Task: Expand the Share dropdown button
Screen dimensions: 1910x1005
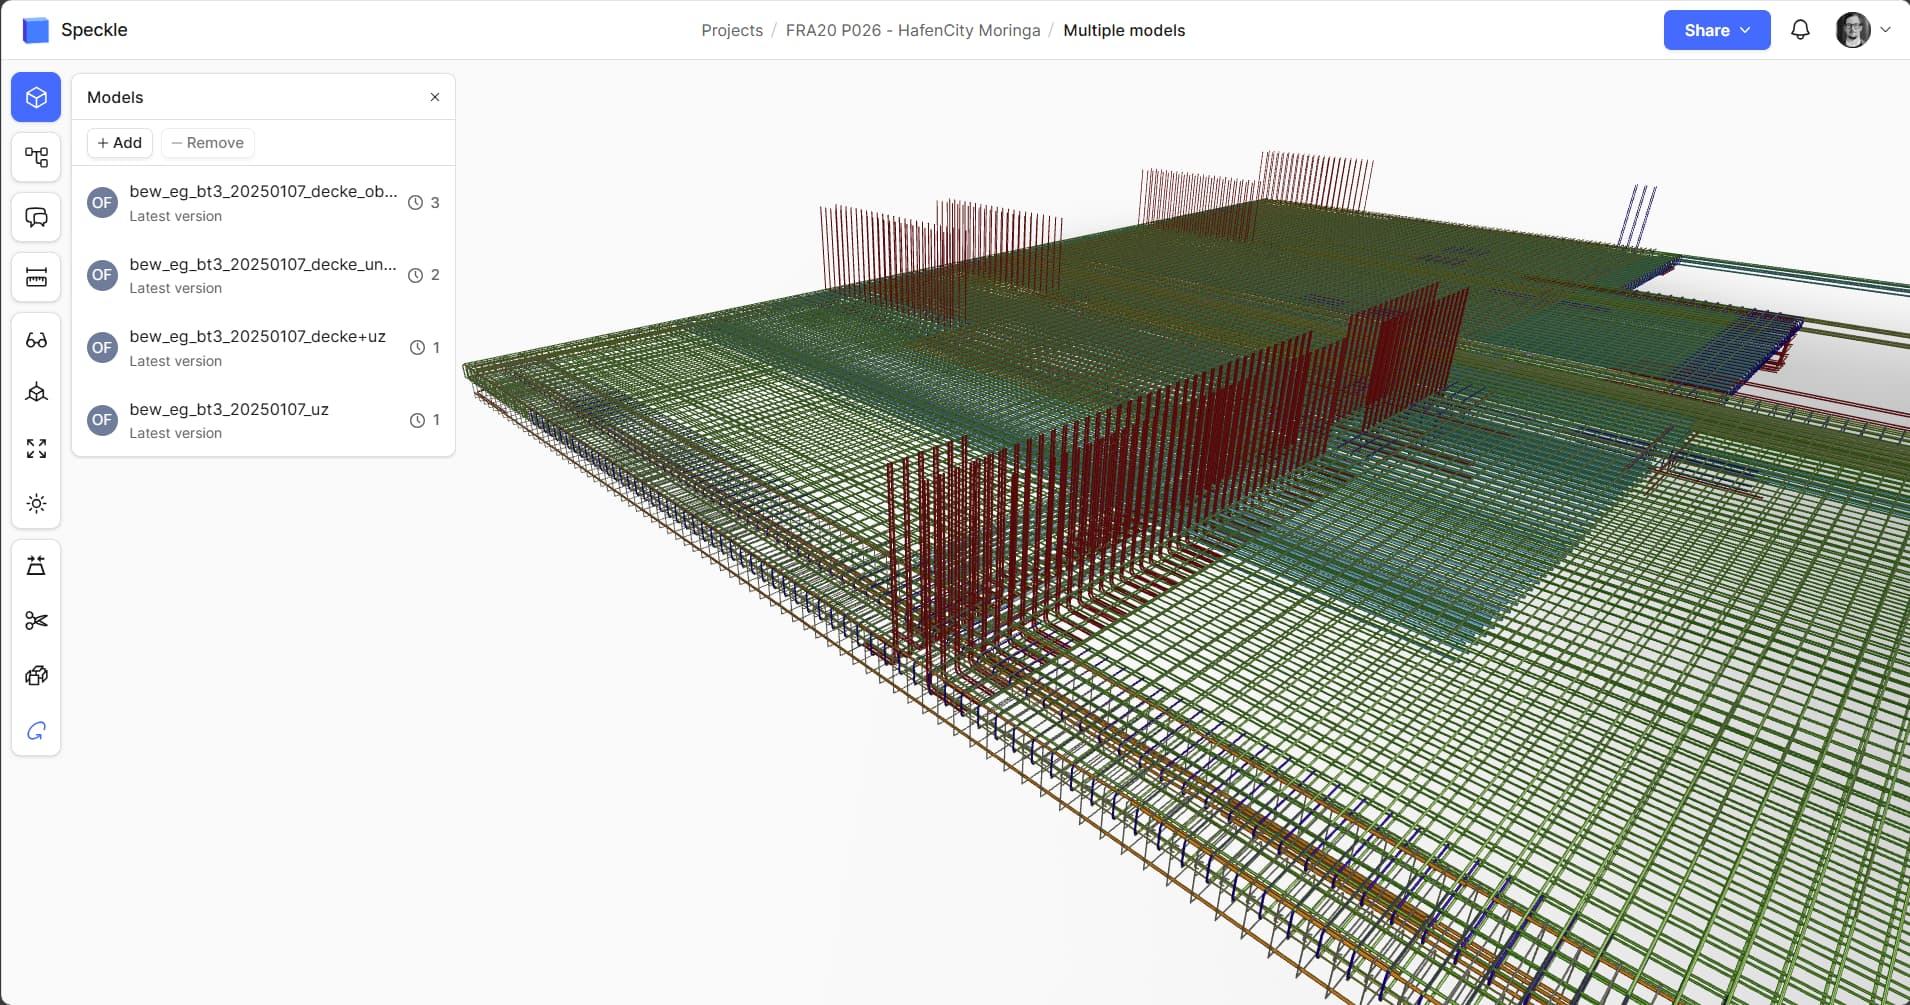Action: tap(1716, 30)
